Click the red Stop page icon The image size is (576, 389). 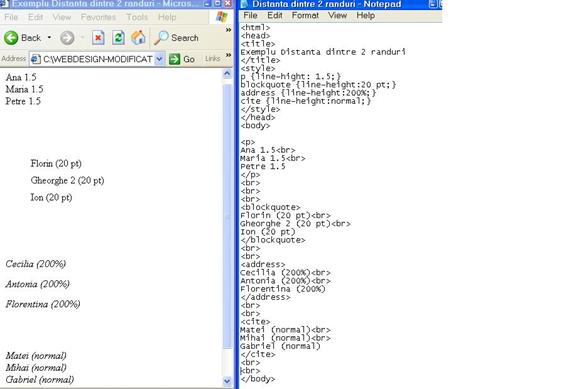click(x=98, y=38)
